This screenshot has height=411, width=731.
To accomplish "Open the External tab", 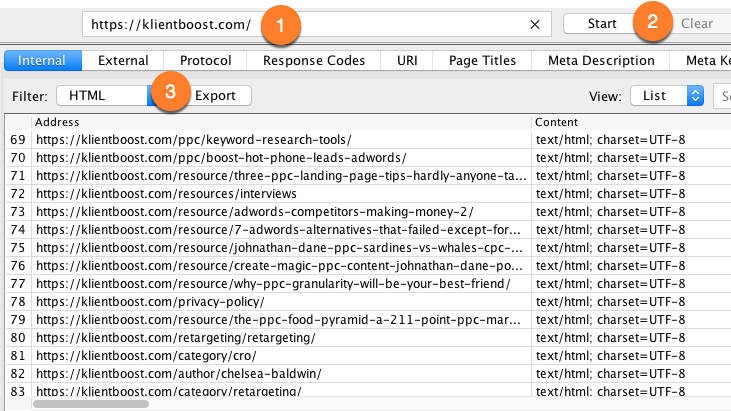I will tap(123, 61).
